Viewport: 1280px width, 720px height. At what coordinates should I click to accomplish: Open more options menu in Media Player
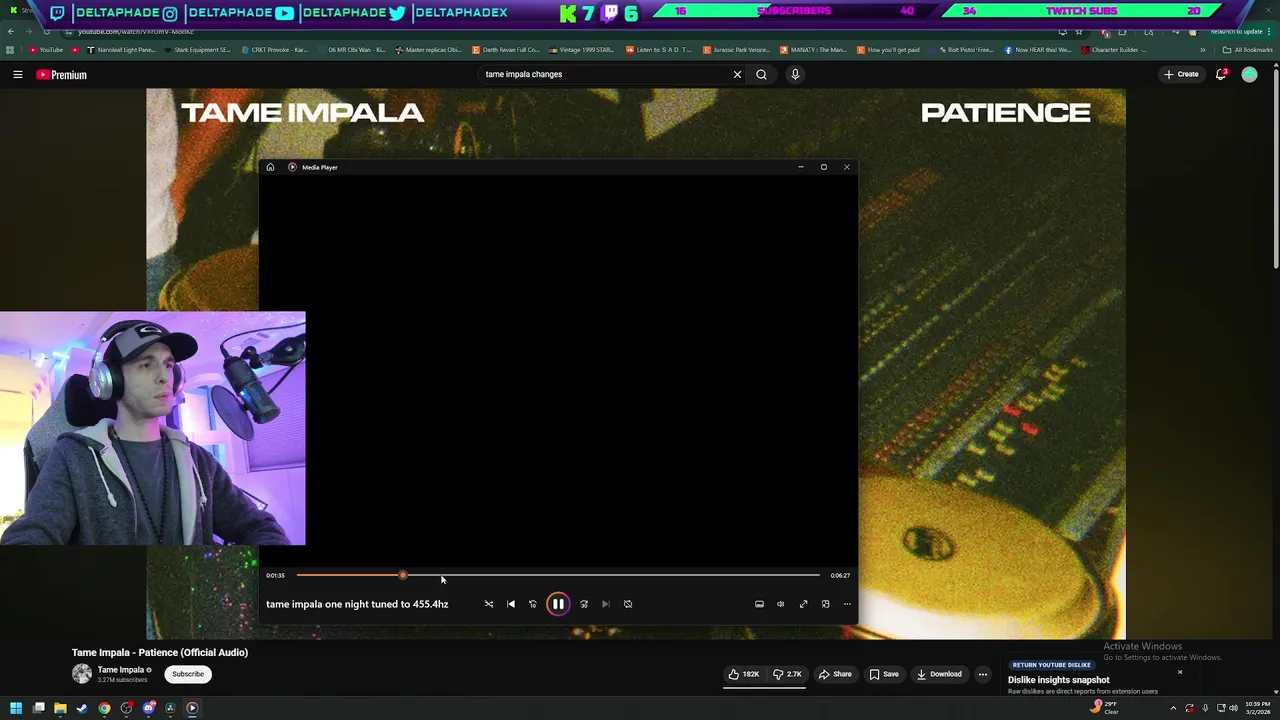point(847,604)
